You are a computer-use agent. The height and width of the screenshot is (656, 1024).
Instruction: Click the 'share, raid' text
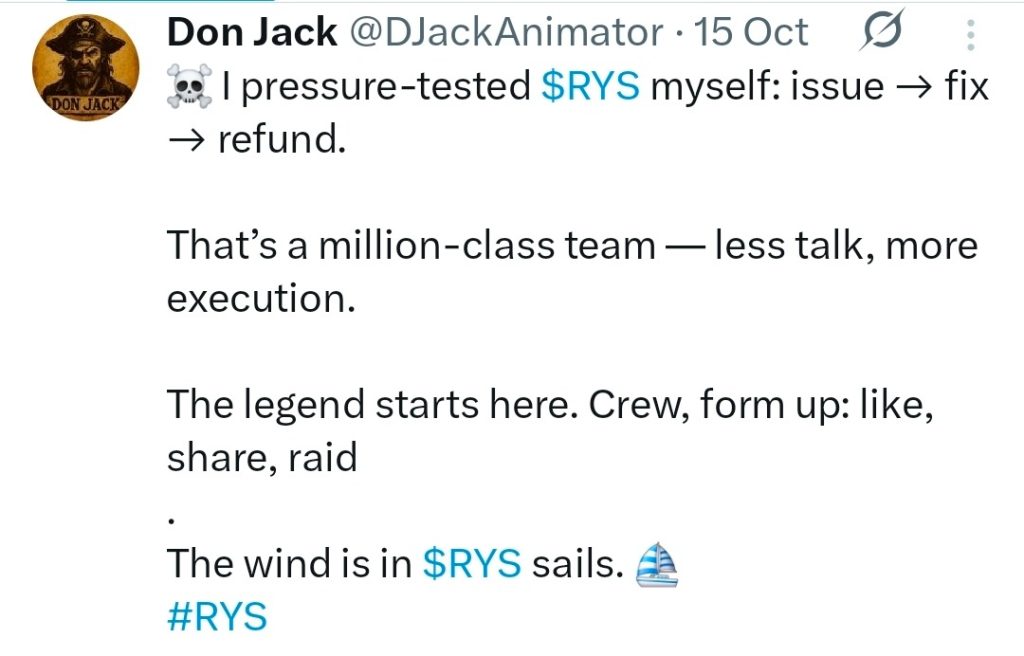click(x=262, y=458)
